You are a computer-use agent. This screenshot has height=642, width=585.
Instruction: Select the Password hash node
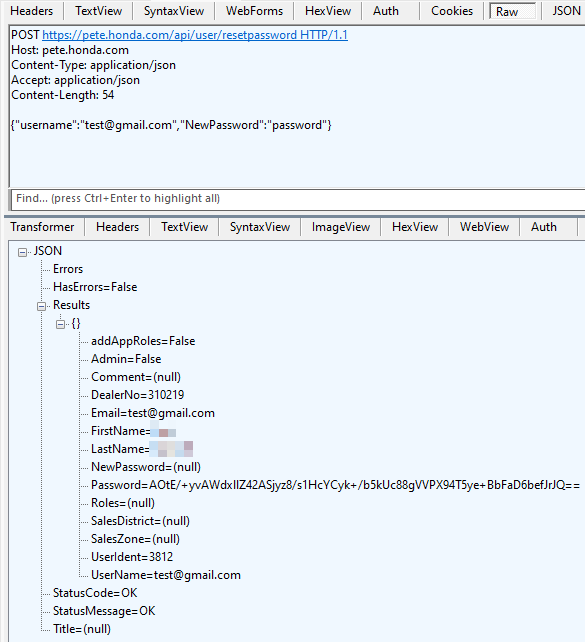[x=335, y=485]
